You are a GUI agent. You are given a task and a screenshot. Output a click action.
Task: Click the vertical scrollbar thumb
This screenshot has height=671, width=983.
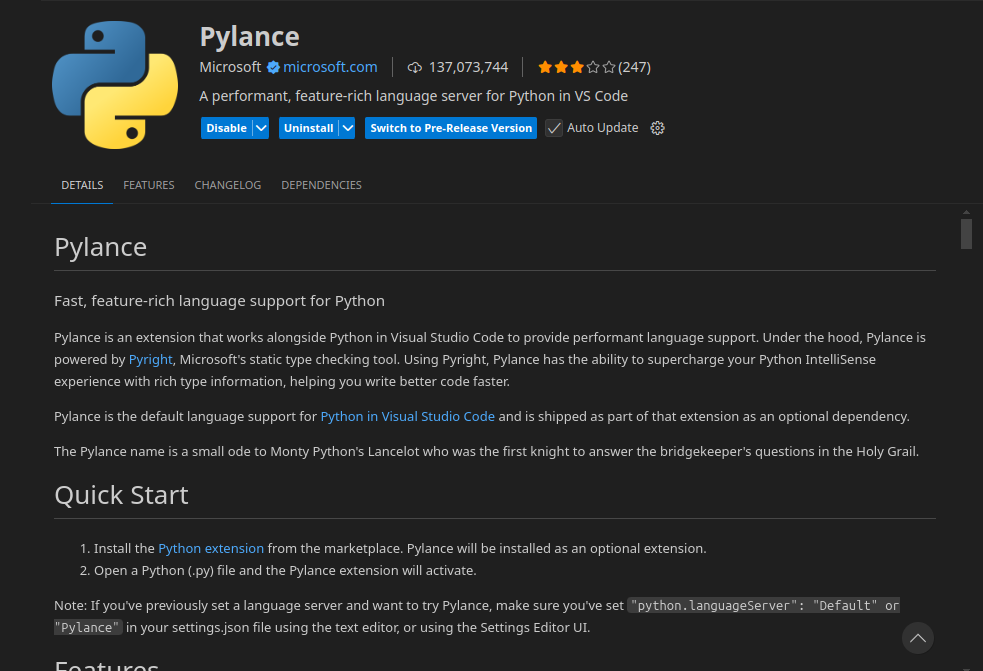click(966, 233)
